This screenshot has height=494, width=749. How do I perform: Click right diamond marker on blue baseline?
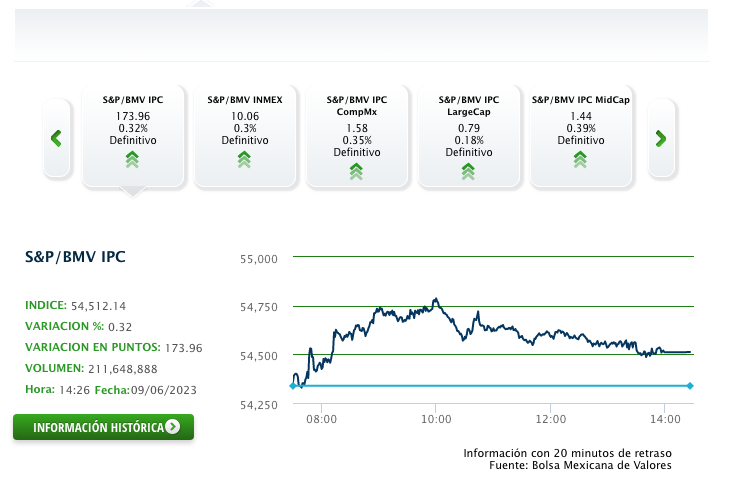click(x=690, y=385)
